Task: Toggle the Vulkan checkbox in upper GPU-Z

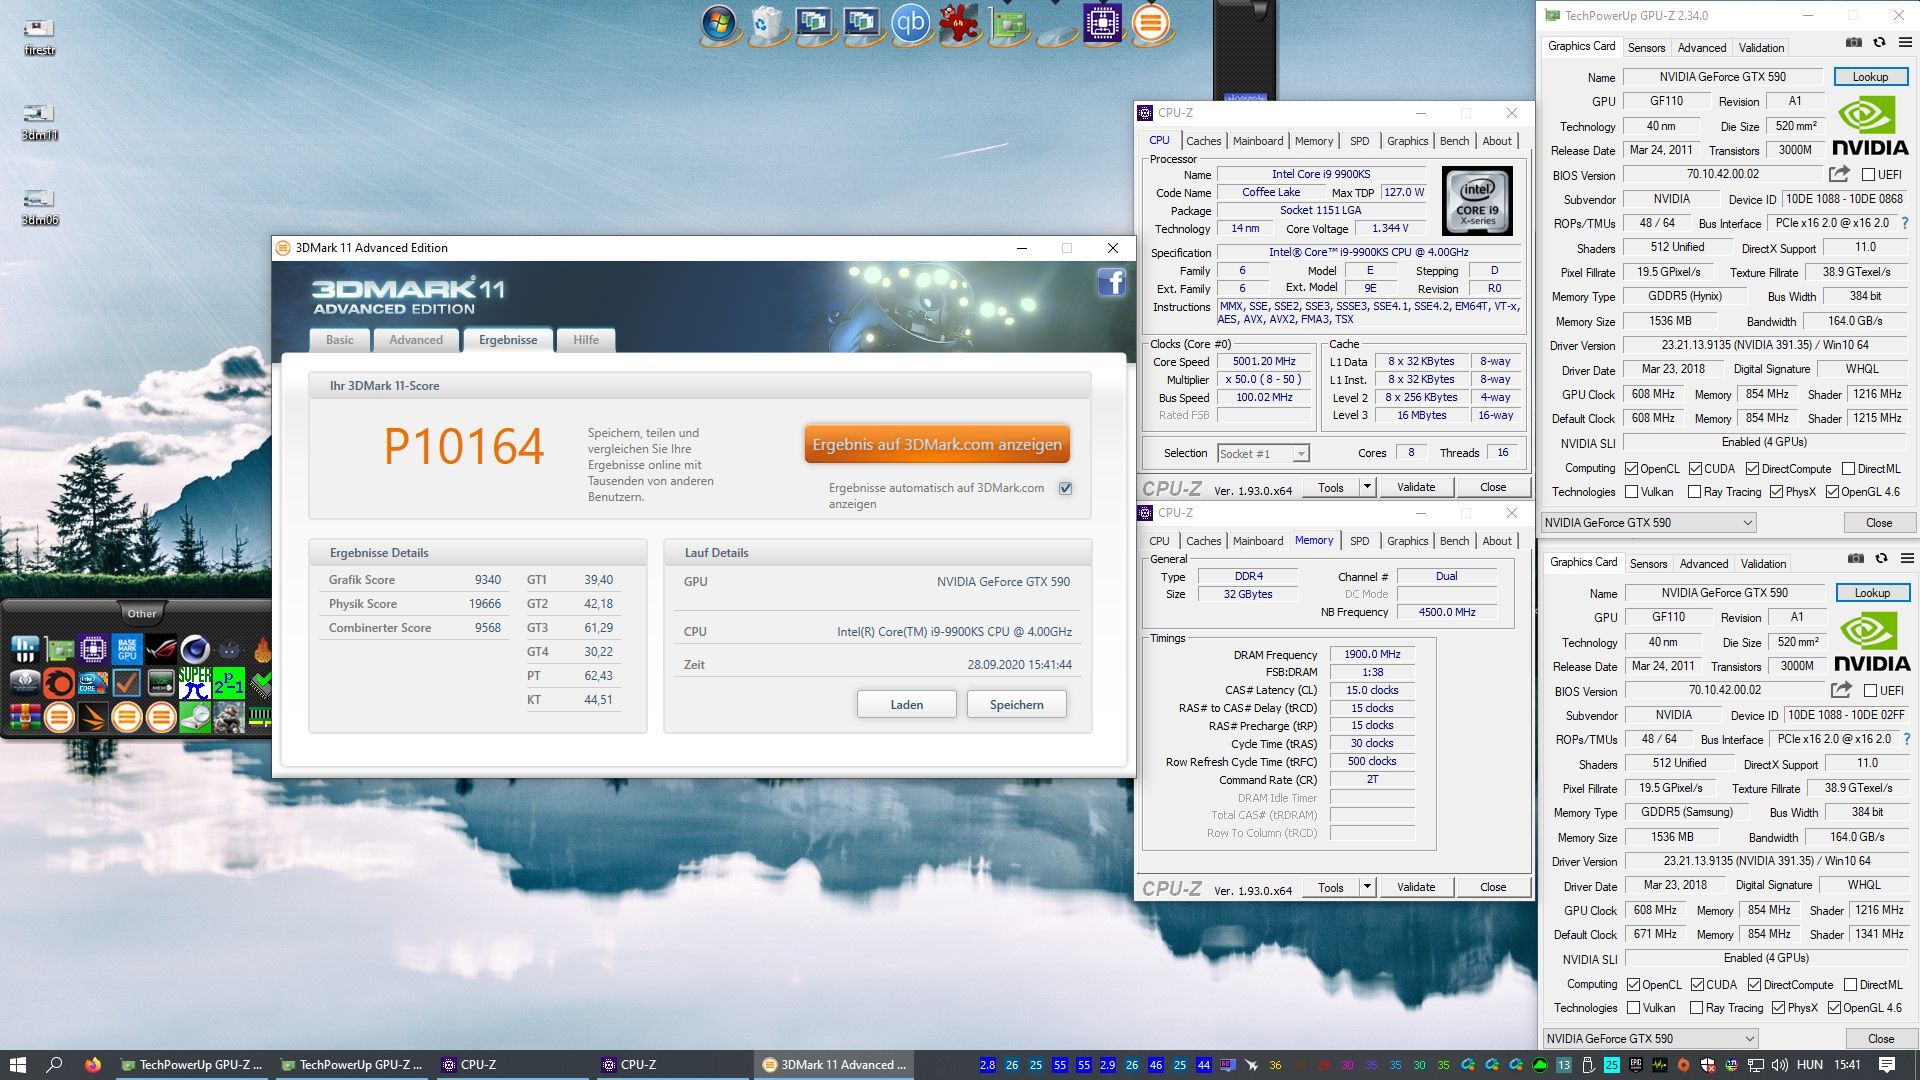Action: [x=1631, y=492]
